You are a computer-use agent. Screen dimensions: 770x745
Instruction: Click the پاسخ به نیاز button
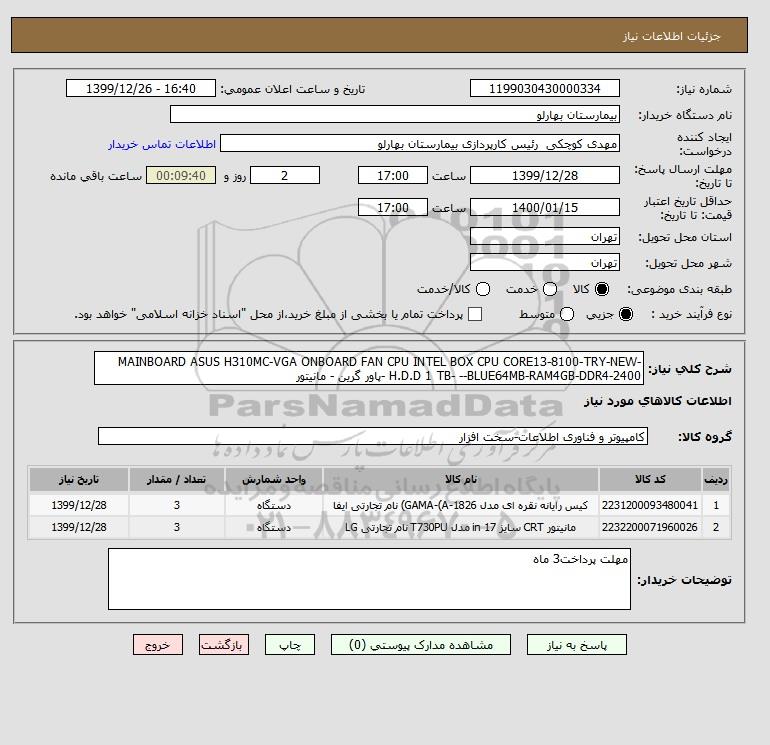point(577,644)
